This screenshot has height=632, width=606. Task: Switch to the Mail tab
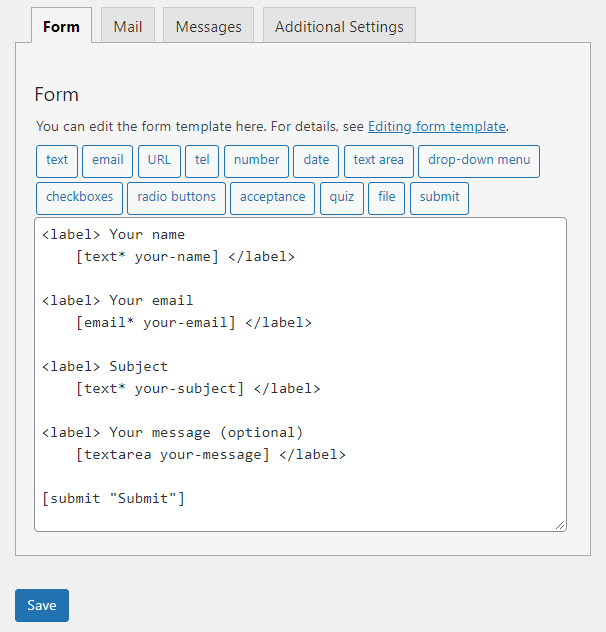click(128, 26)
